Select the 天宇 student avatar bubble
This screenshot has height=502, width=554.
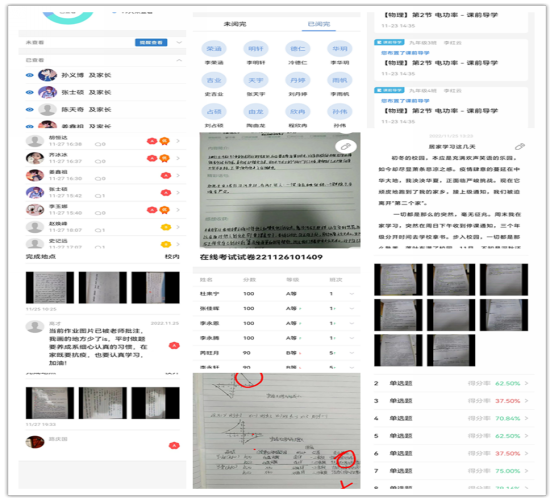point(256,80)
